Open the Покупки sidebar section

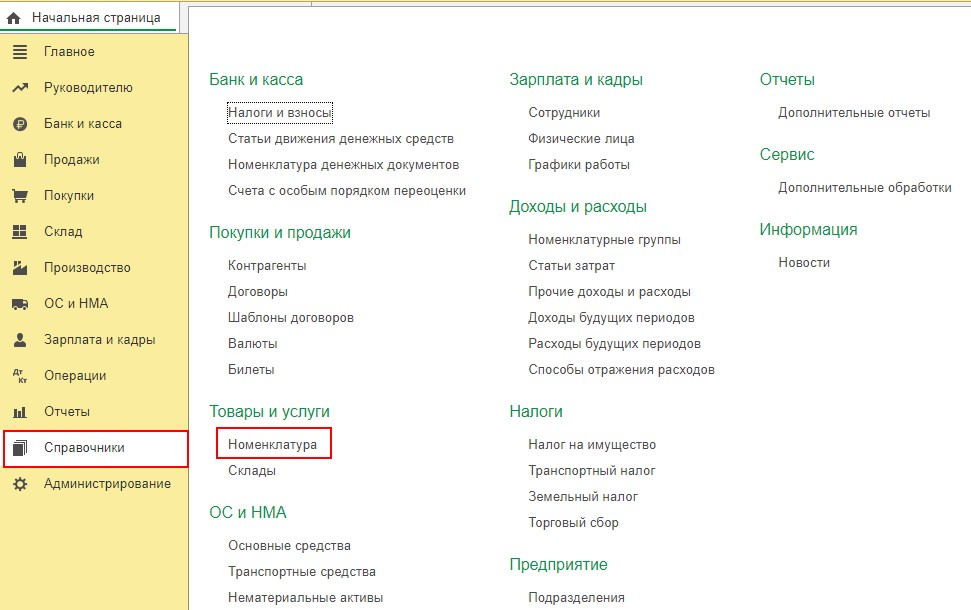(69, 196)
